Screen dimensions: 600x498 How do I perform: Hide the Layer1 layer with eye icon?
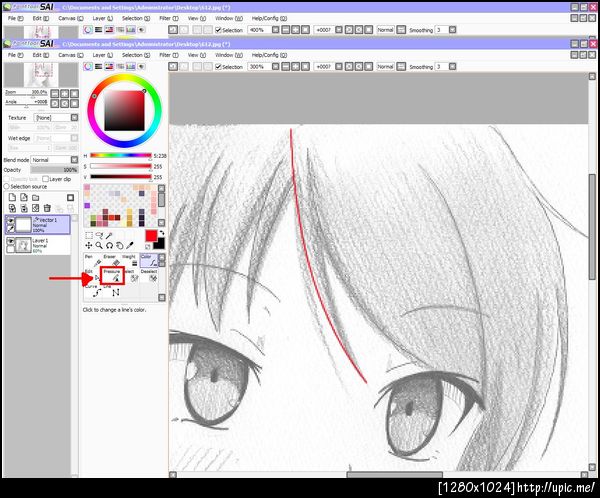(x=10, y=241)
